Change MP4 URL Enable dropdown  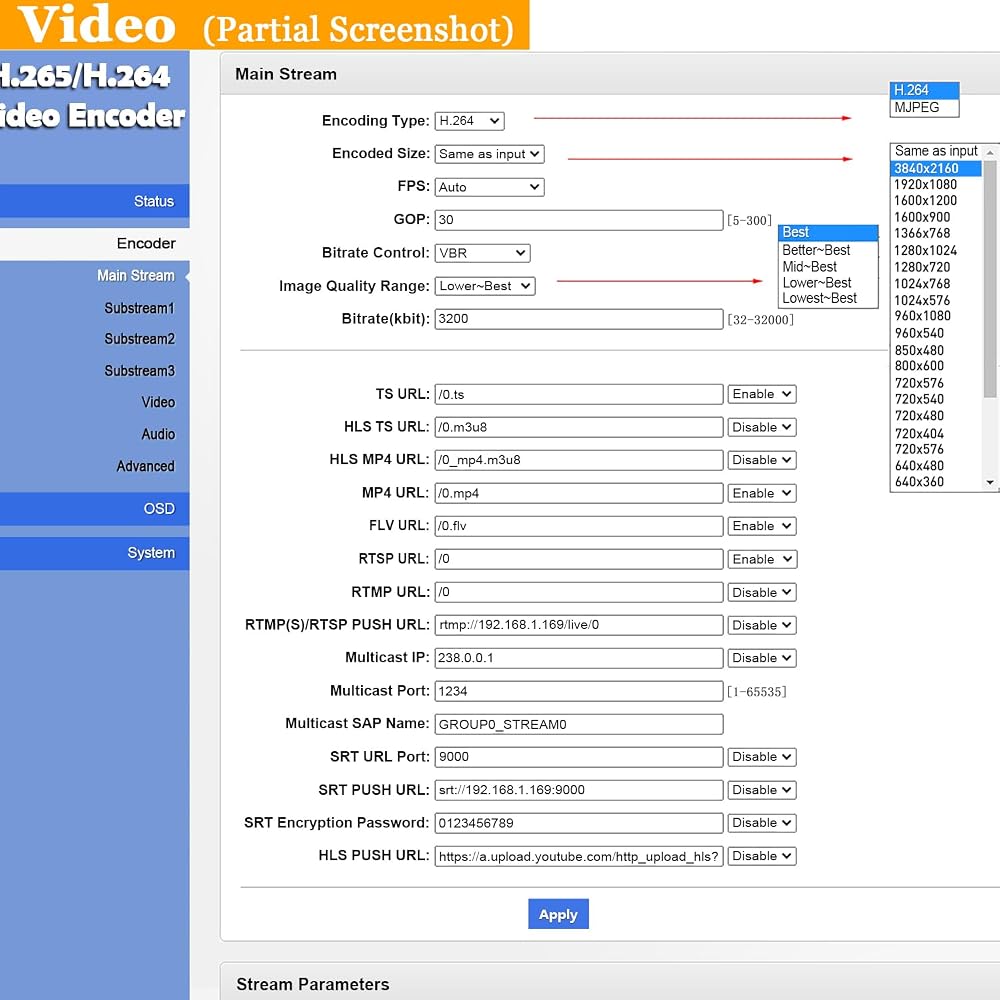[761, 493]
